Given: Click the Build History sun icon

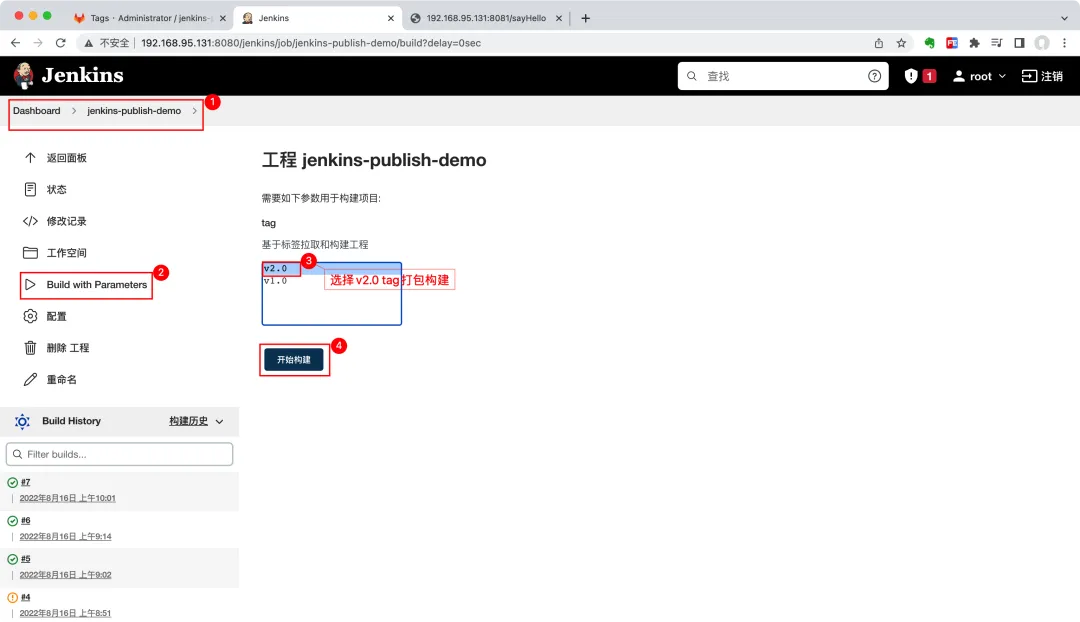Looking at the screenshot, I should (22, 422).
